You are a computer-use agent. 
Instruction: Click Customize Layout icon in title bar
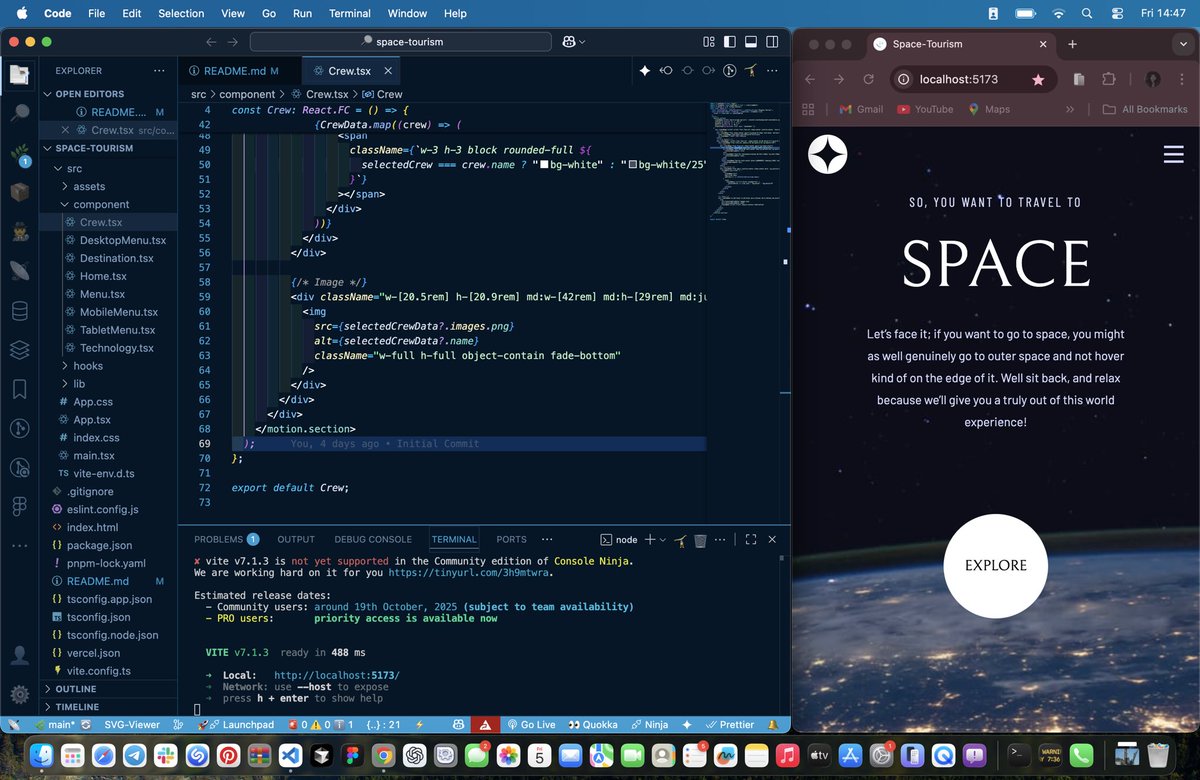point(708,42)
